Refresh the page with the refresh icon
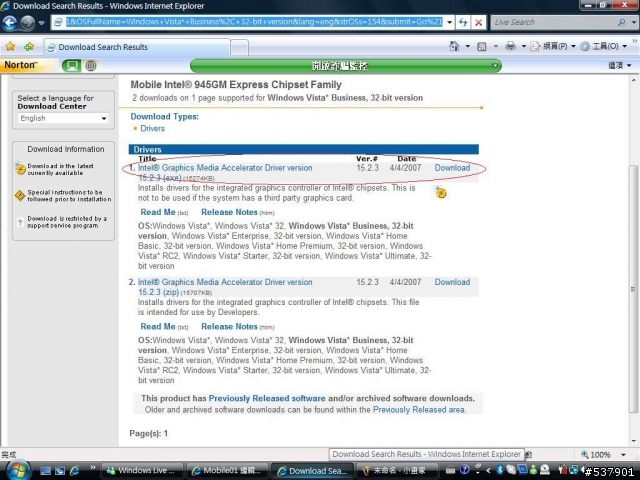The height and width of the screenshot is (480, 640). click(x=463, y=22)
